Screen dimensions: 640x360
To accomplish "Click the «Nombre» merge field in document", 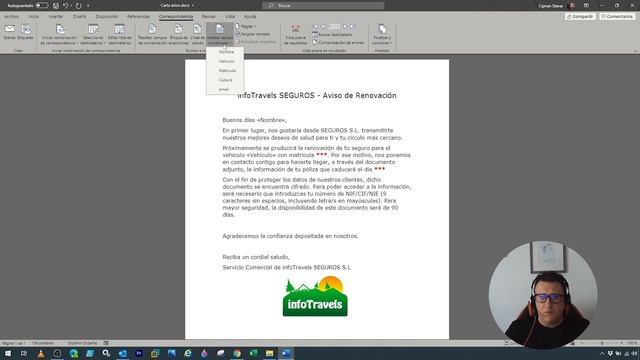I will point(271,120).
